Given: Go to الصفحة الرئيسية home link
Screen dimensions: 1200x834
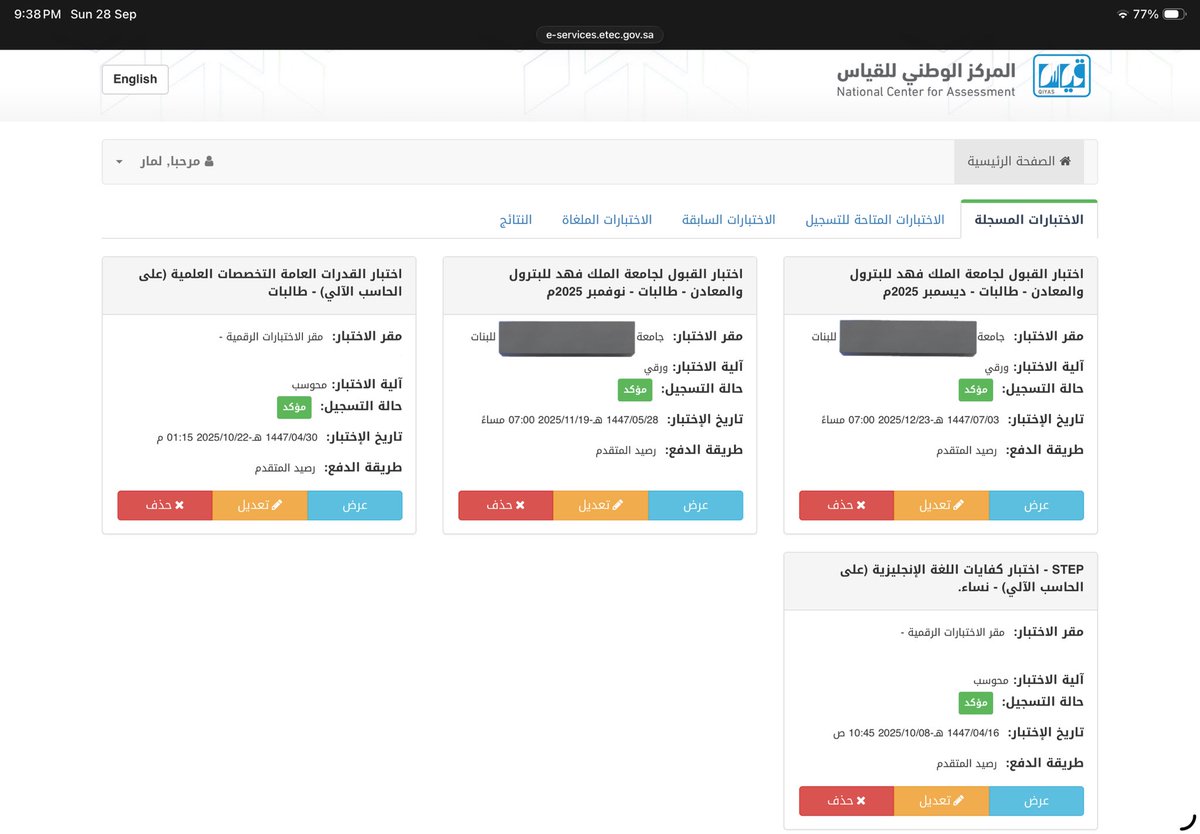Looking at the screenshot, I should pos(1019,161).
